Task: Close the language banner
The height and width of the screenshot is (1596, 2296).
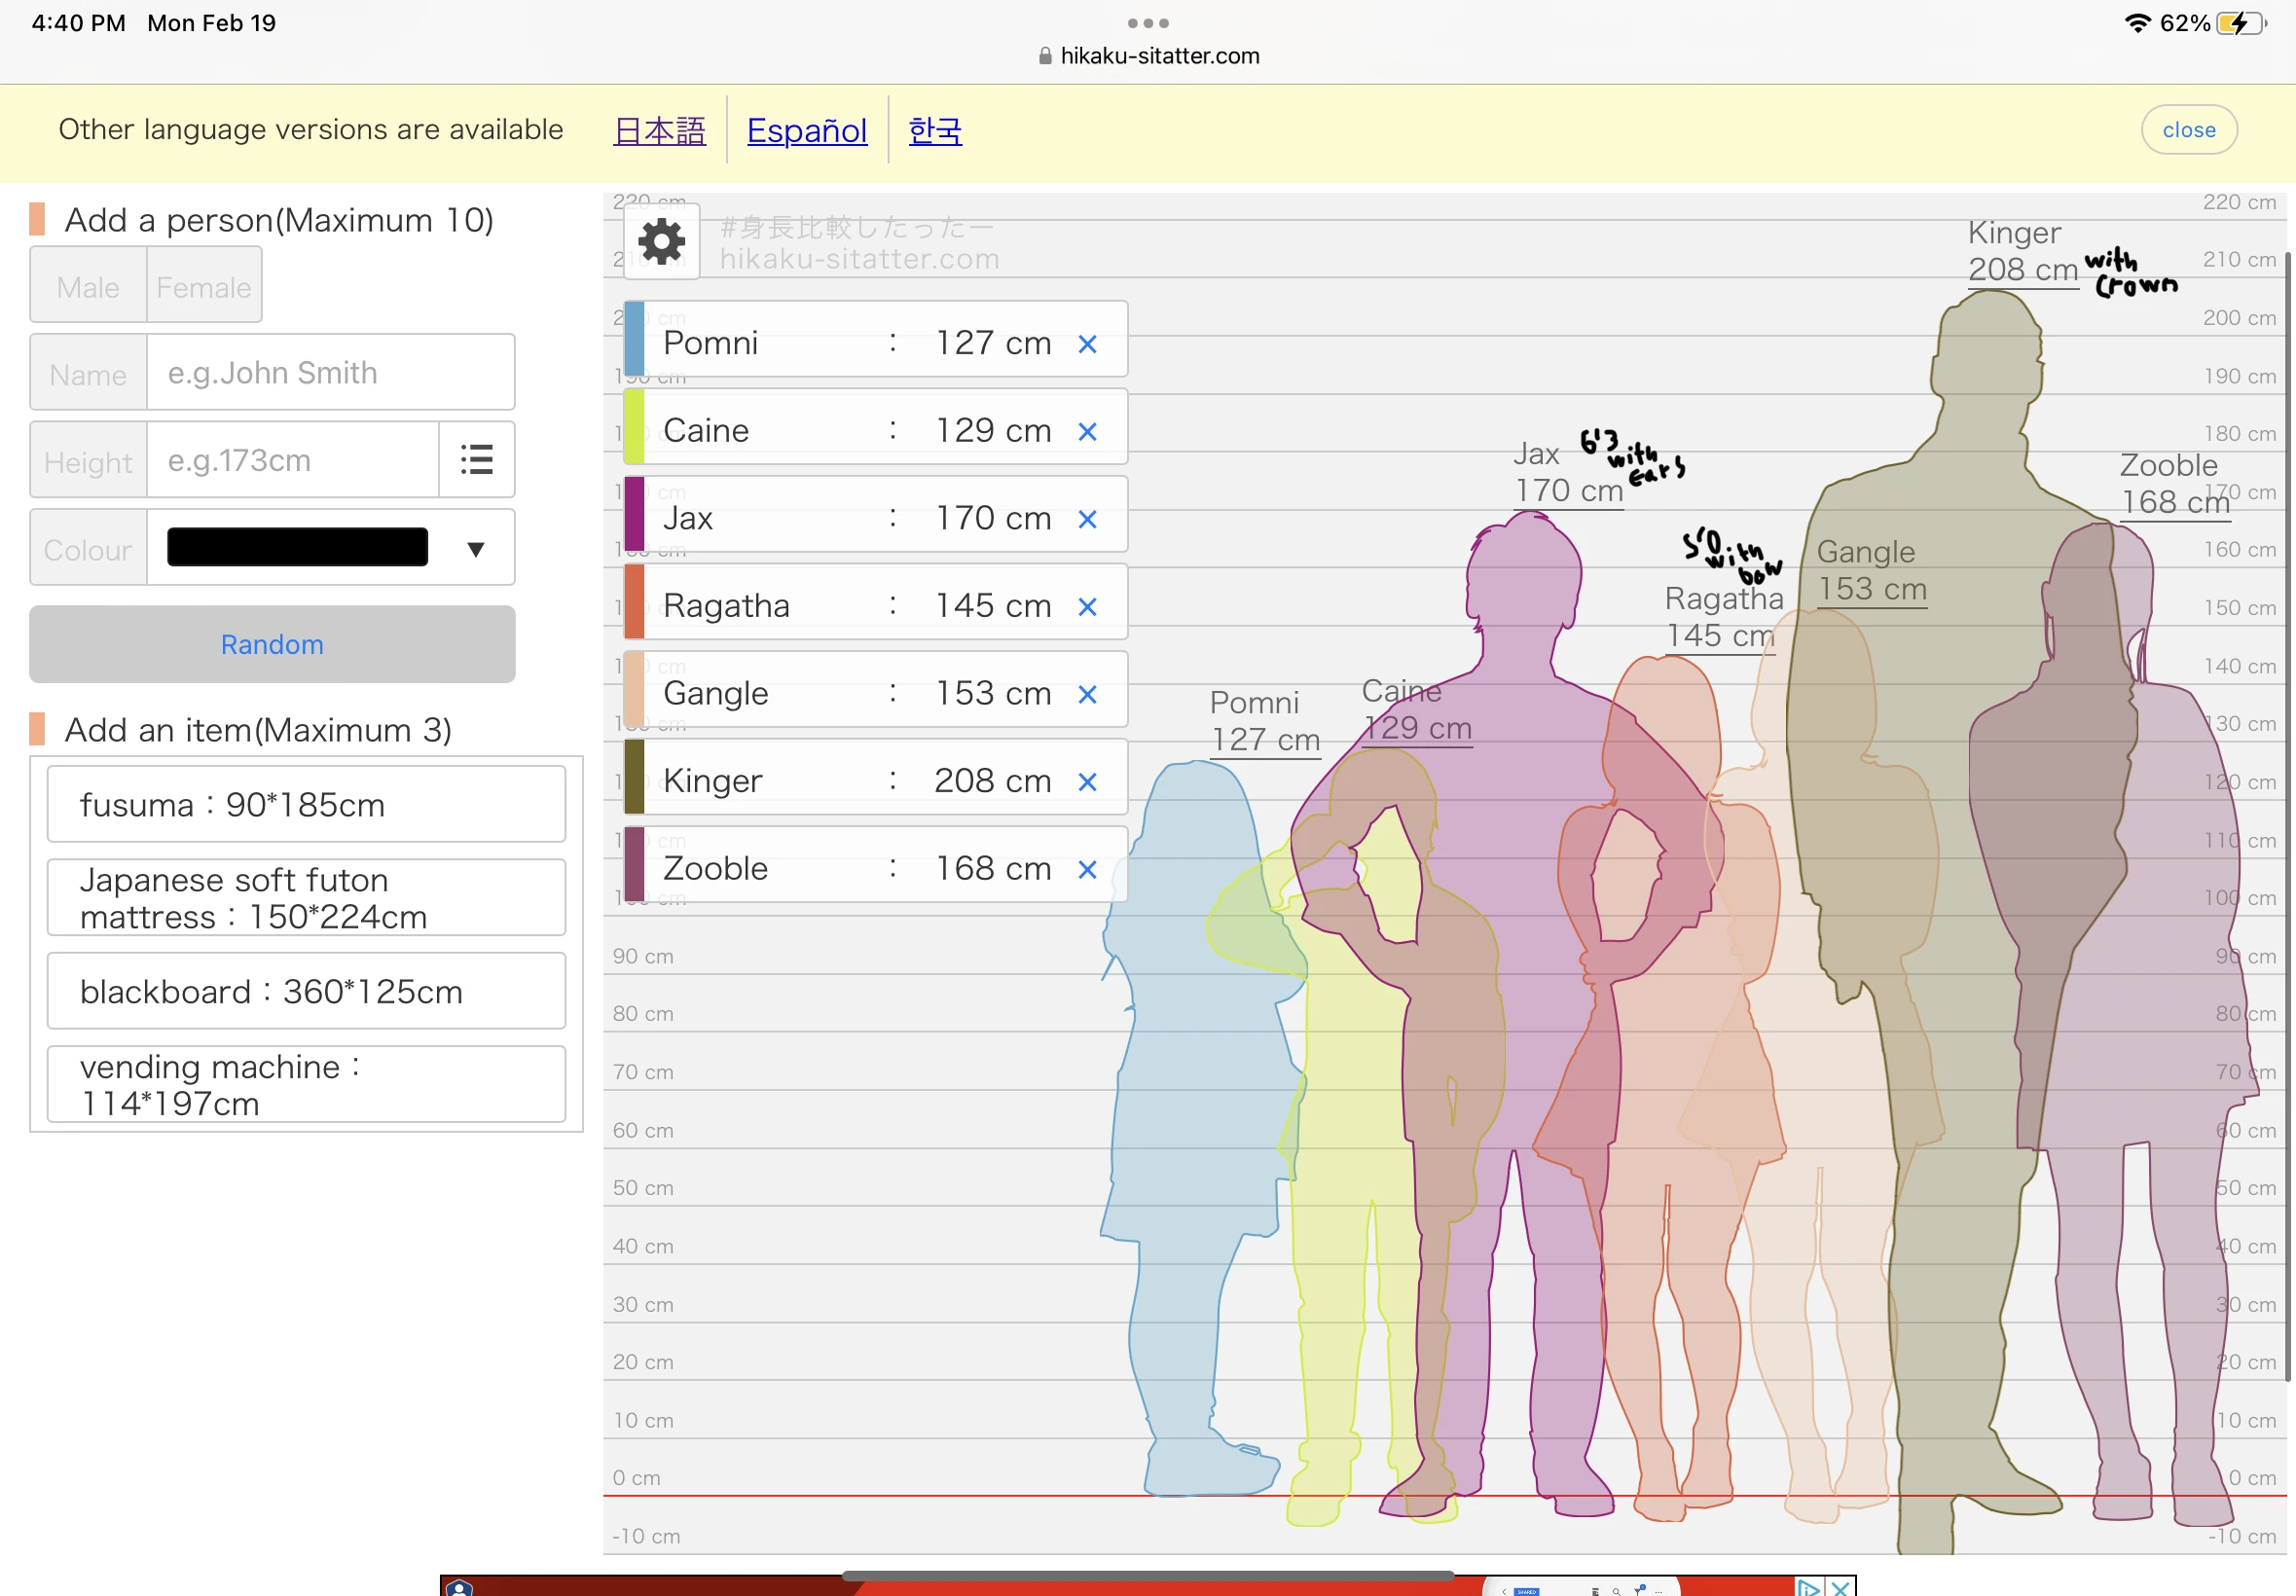Action: [x=2189, y=129]
